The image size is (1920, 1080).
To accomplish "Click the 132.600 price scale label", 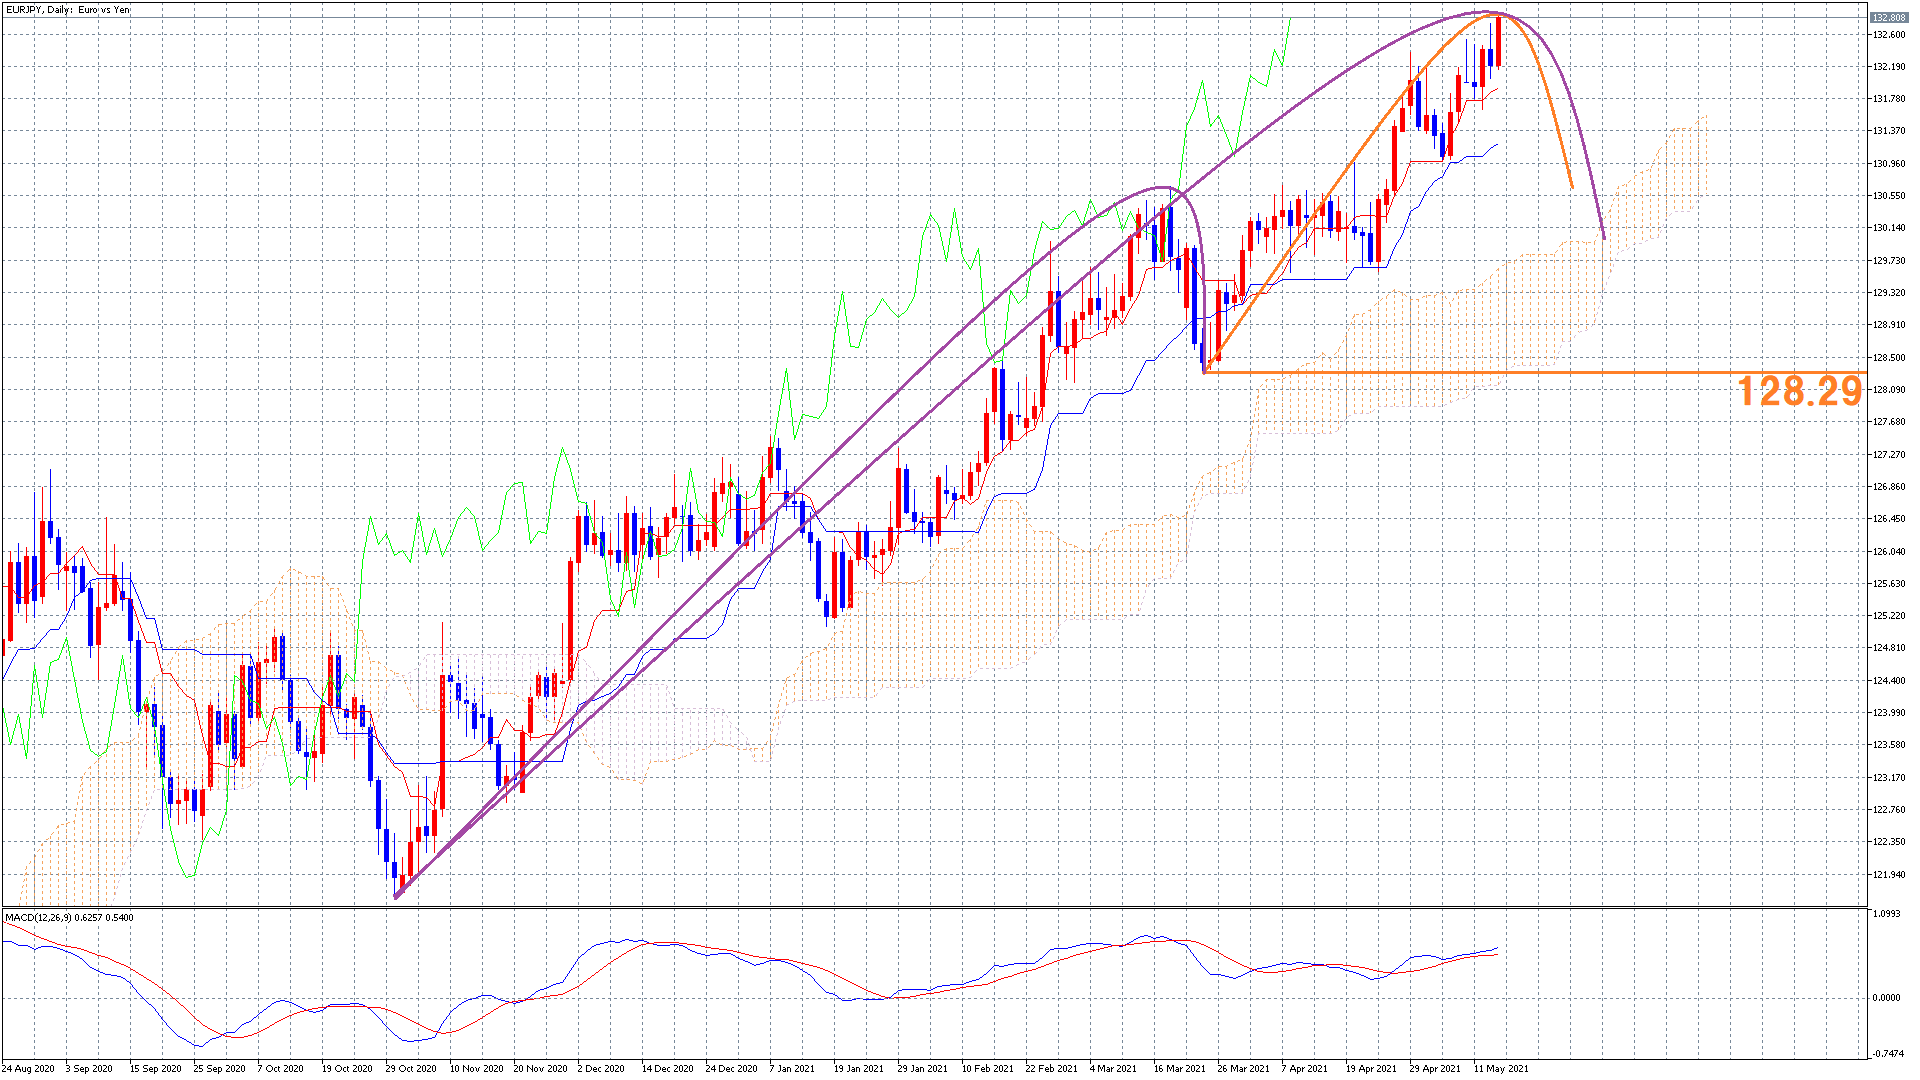I will coord(1889,35).
